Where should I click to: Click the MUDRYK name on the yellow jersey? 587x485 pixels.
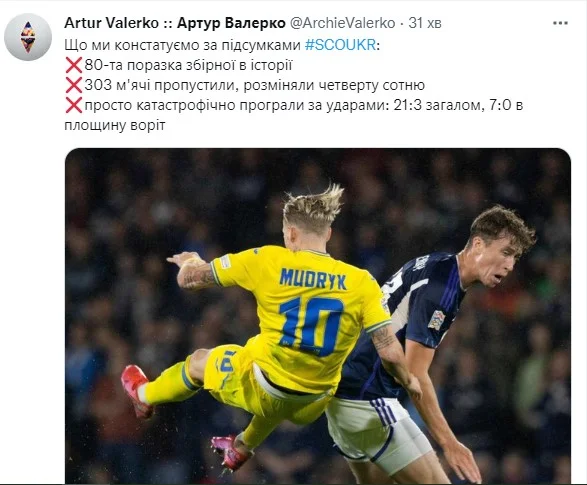coord(313,279)
